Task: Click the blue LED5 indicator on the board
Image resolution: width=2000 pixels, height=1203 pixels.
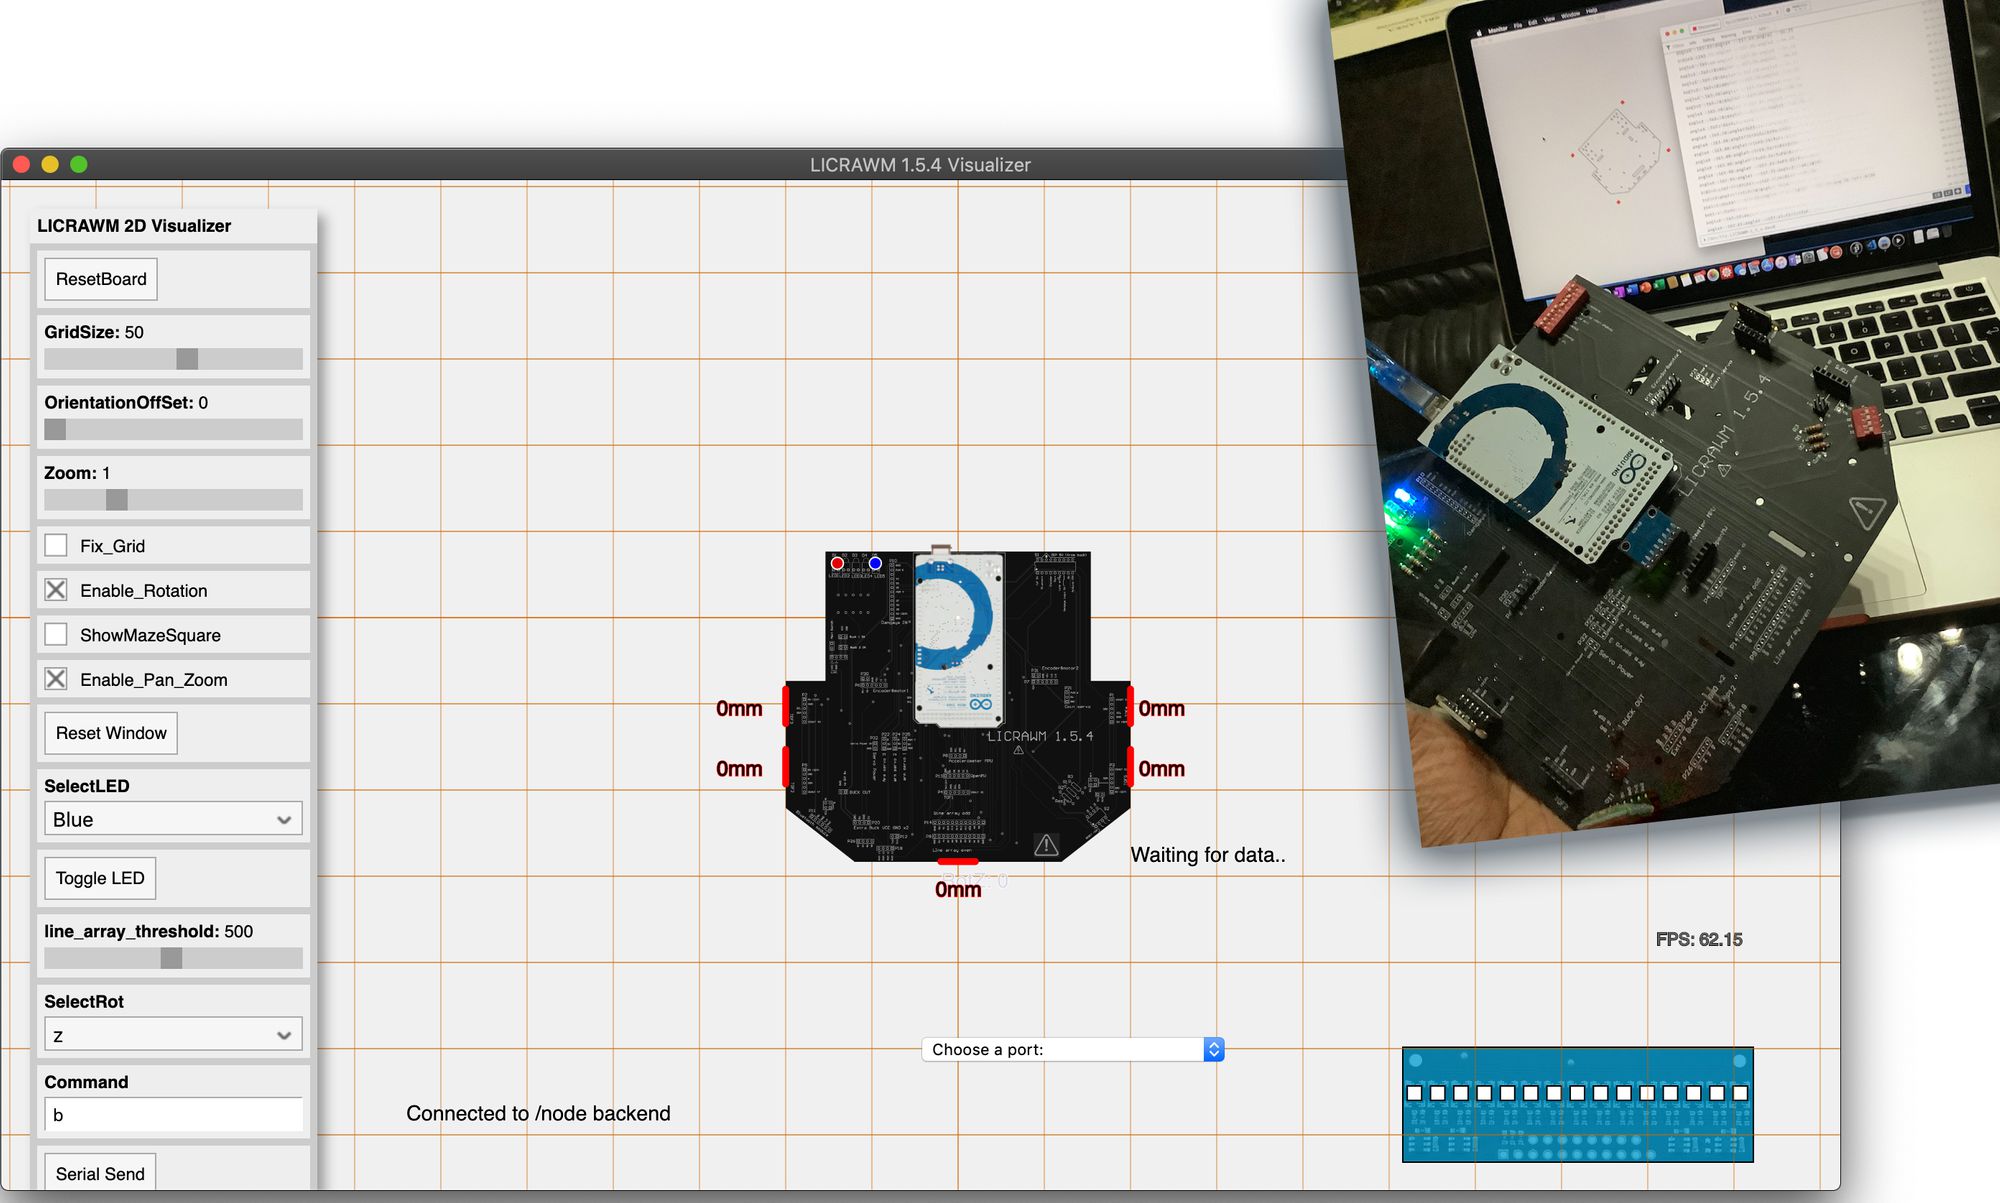Action: click(x=875, y=563)
